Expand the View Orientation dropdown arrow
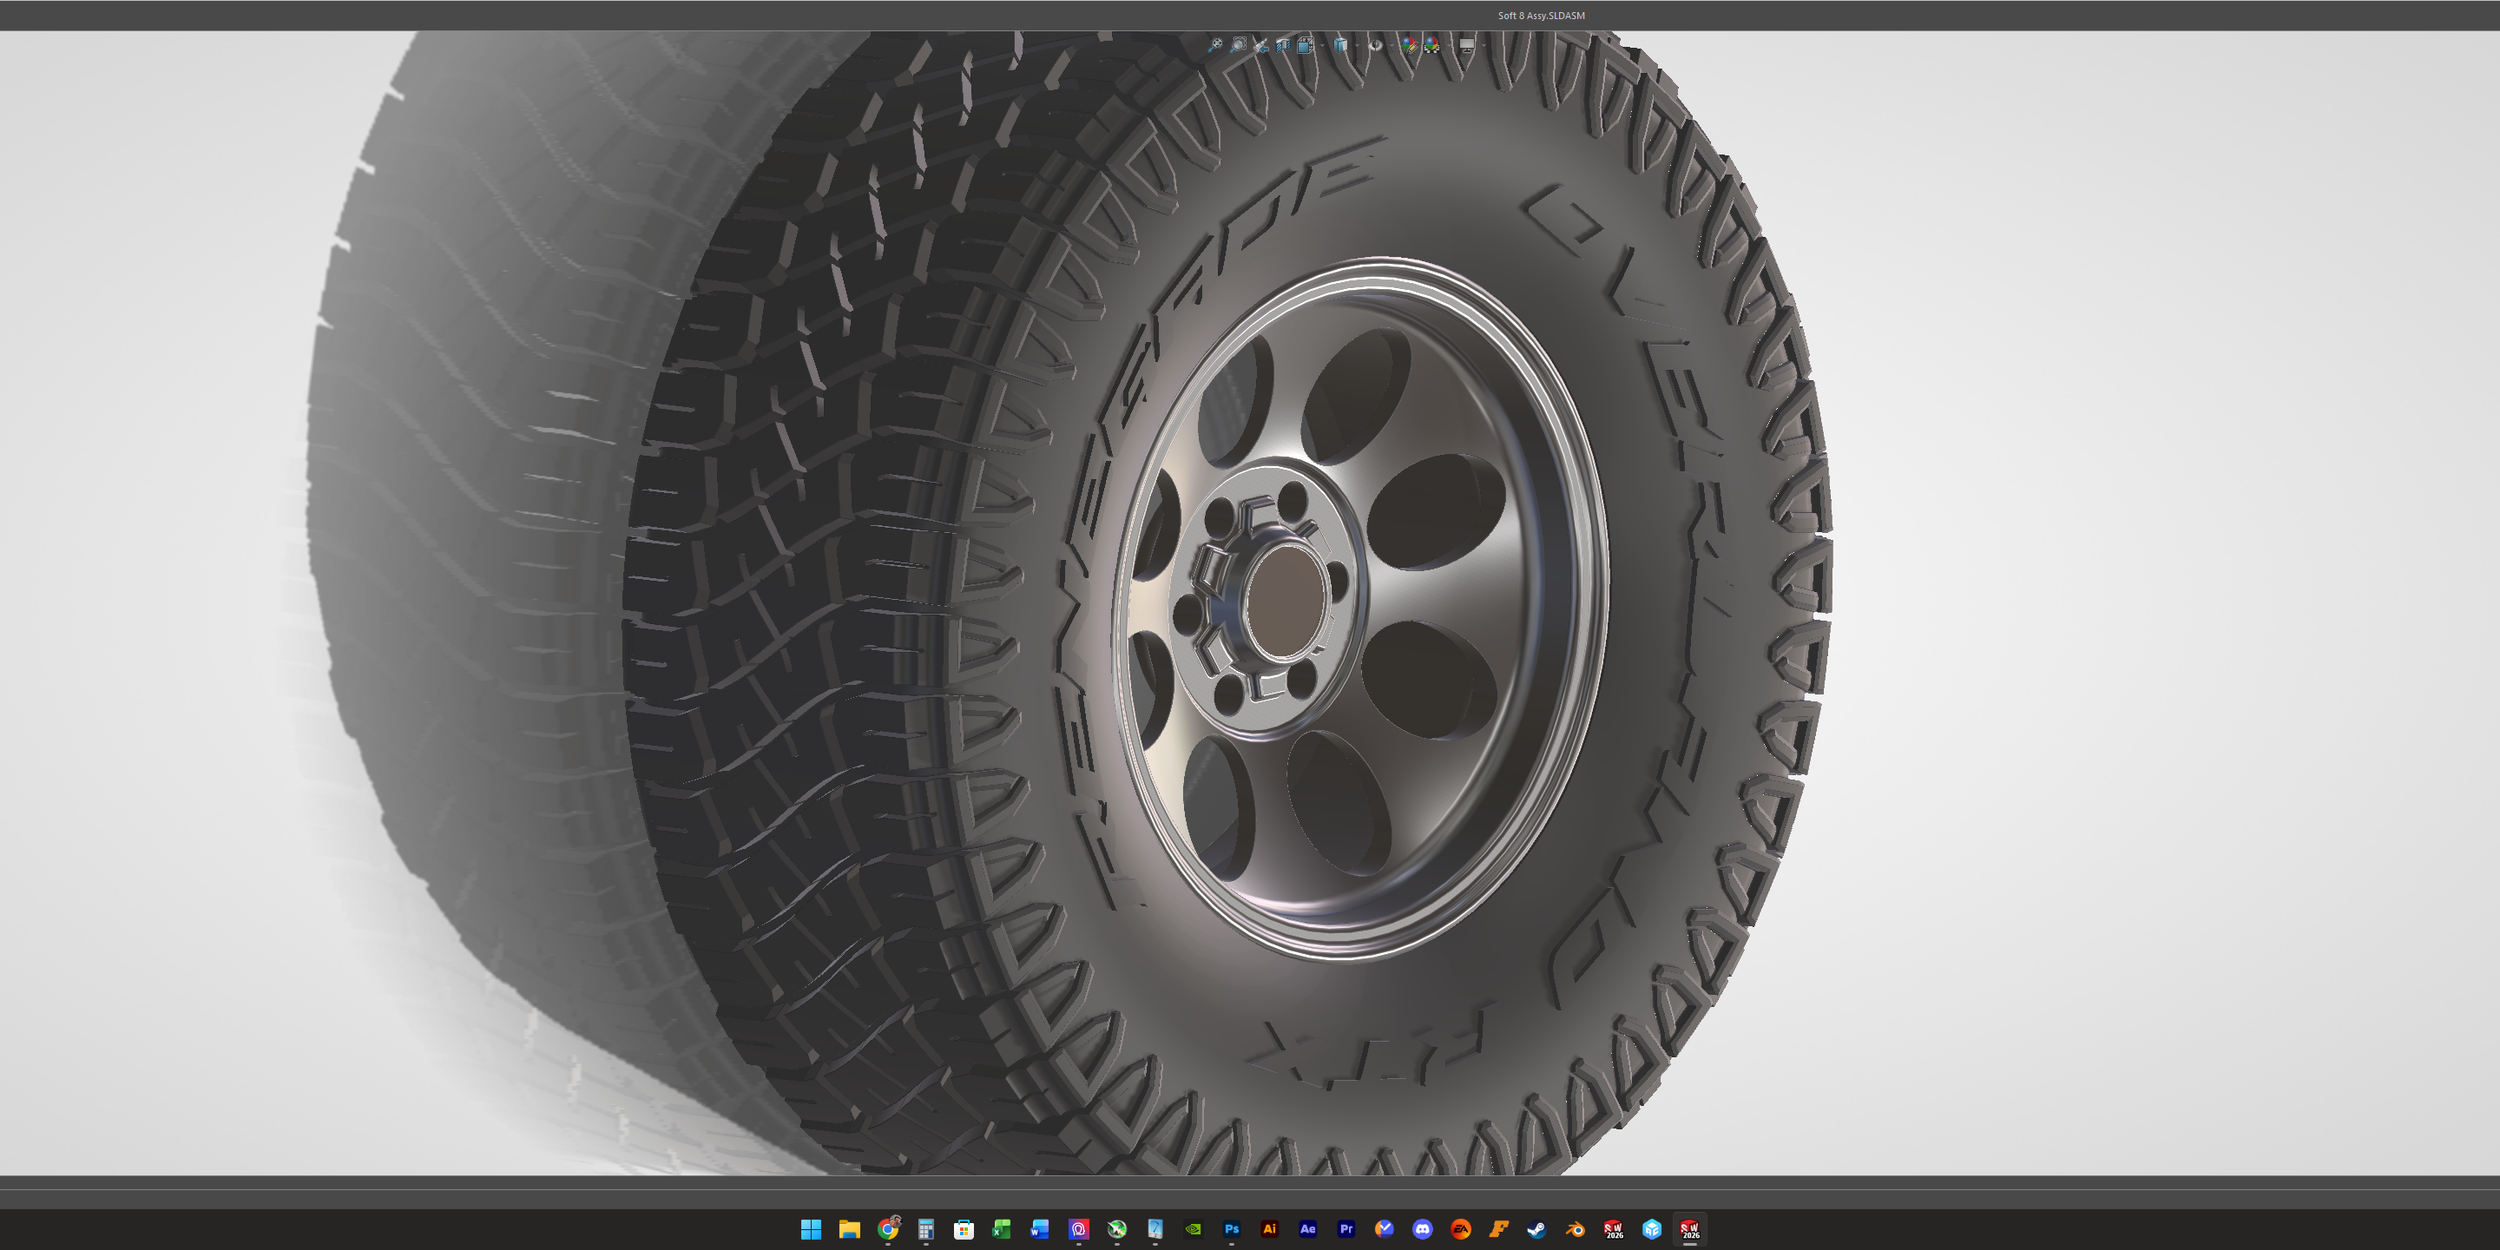This screenshot has width=2500, height=1250. click(x=1322, y=45)
